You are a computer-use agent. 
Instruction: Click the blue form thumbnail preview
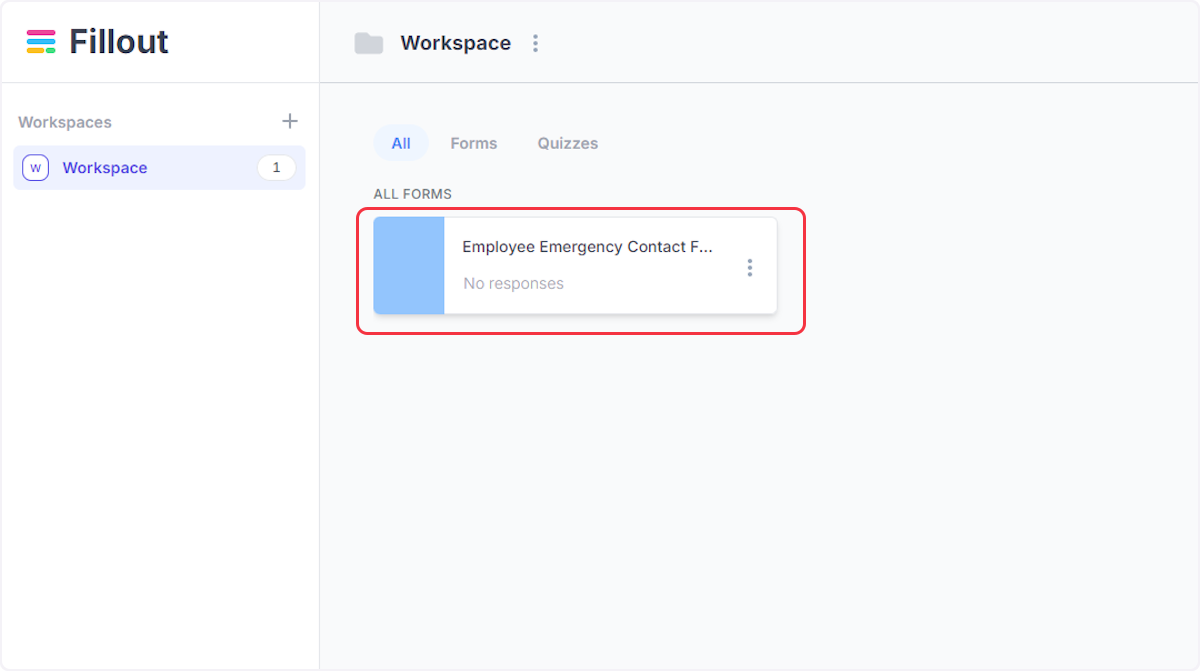pos(409,266)
